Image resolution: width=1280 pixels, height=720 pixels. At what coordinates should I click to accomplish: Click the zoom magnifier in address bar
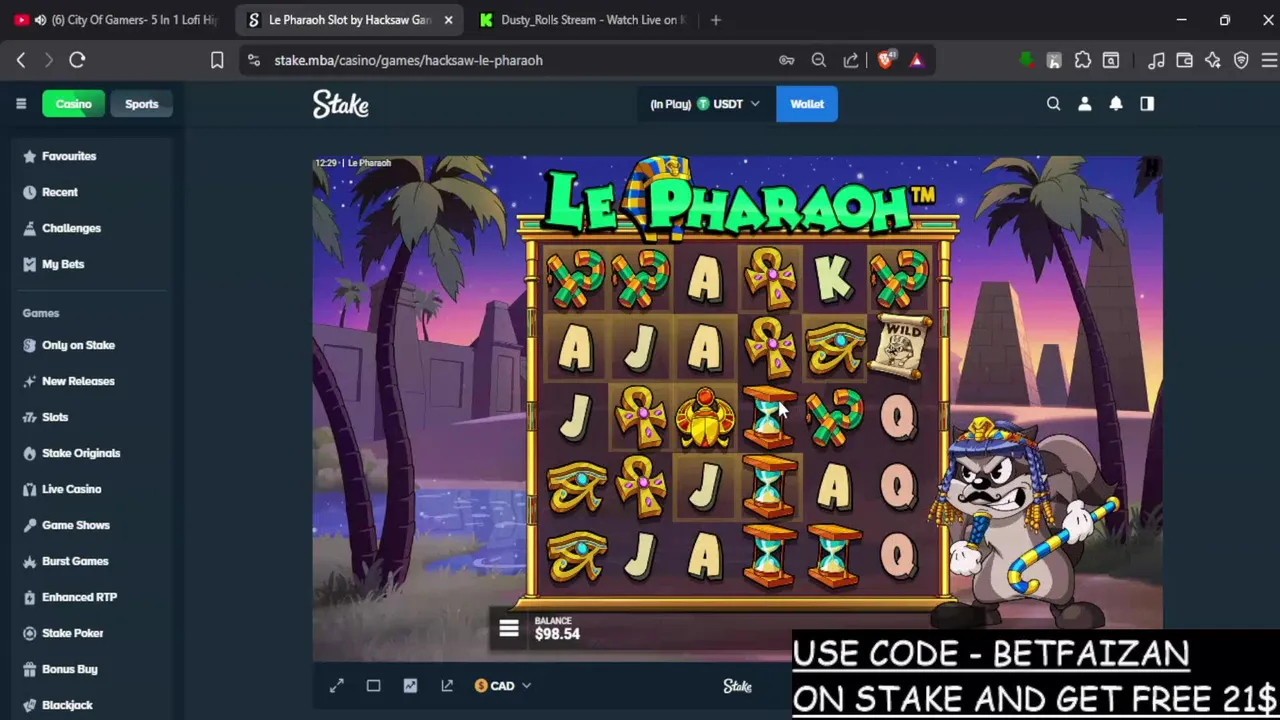[819, 60]
